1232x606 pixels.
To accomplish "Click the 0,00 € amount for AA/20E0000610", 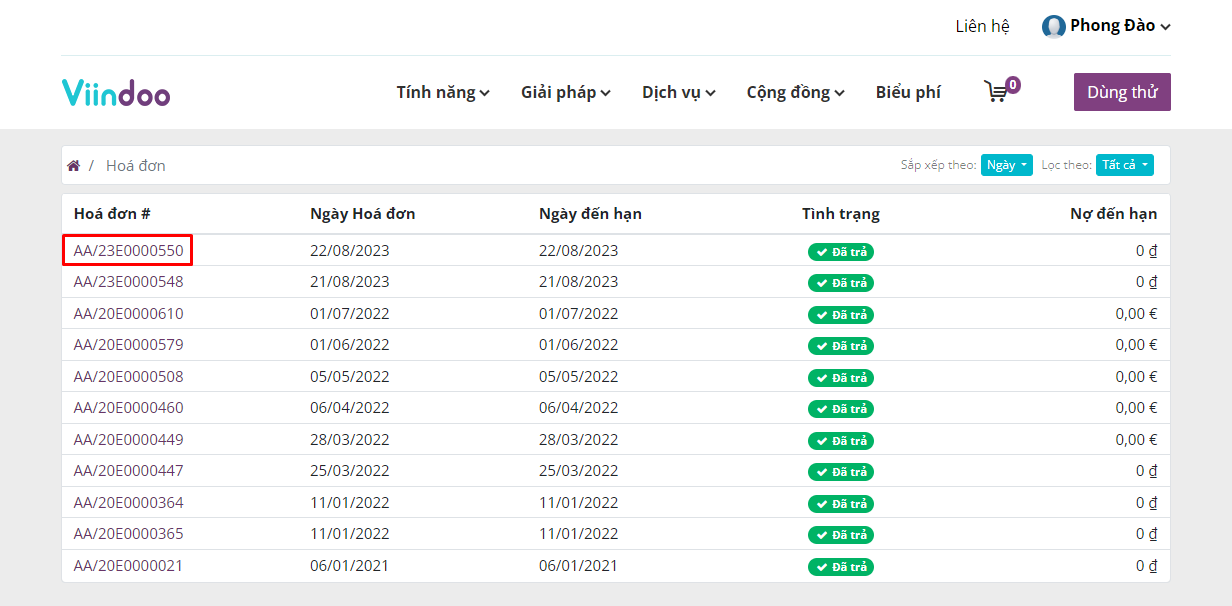I will click(1136, 313).
